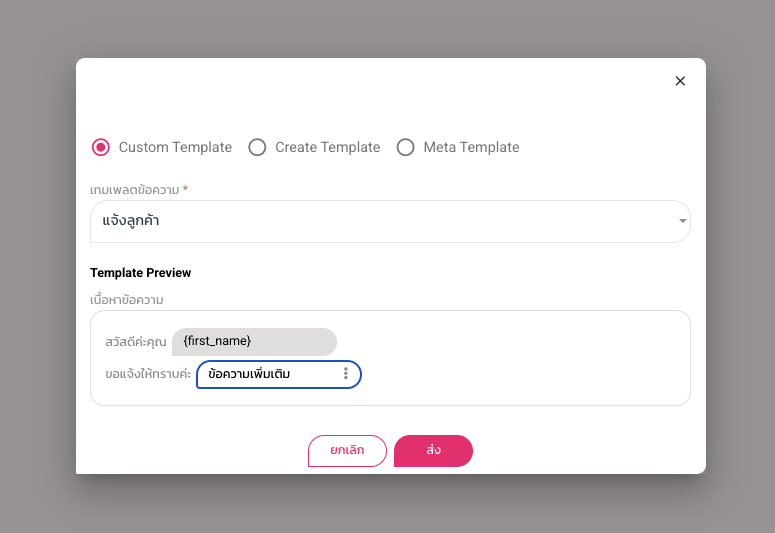Click the เทมเพลตข้อความ field label
775x533 pixels.
pos(135,190)
